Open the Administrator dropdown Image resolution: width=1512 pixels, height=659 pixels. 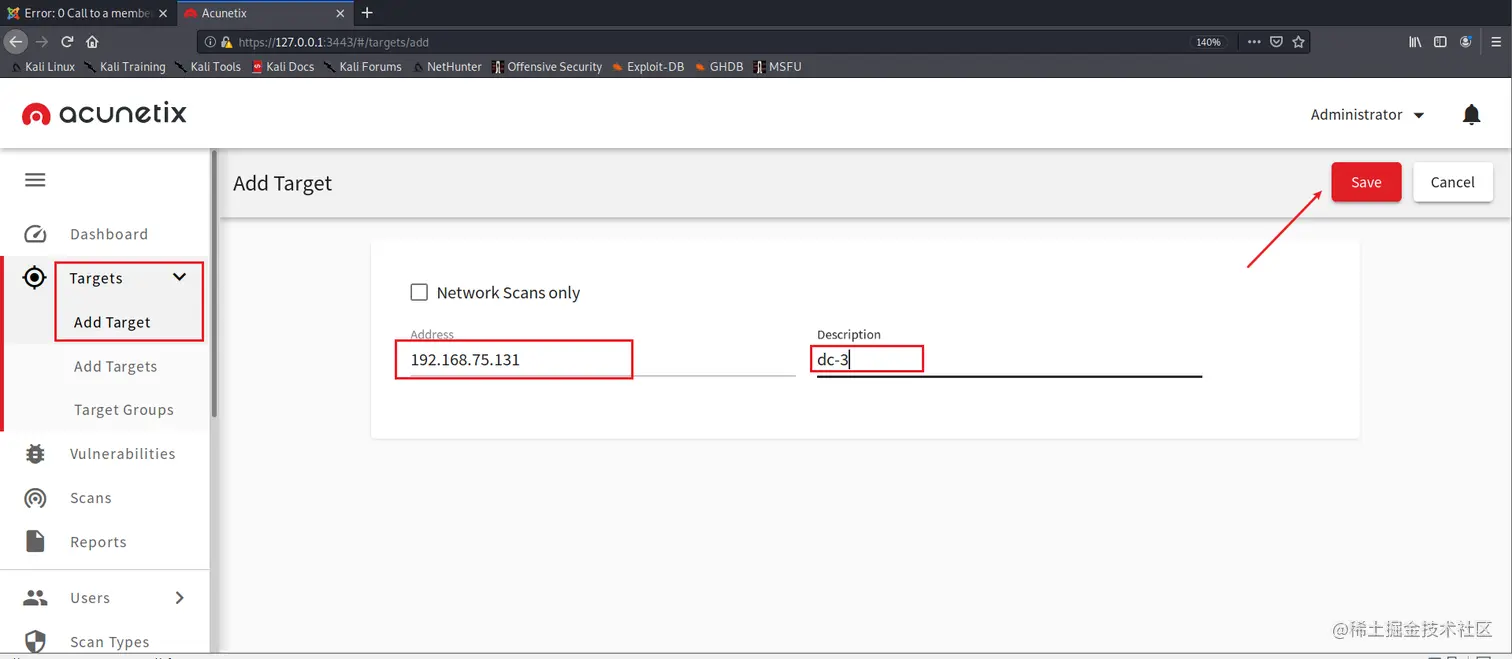click(1367, 115)
